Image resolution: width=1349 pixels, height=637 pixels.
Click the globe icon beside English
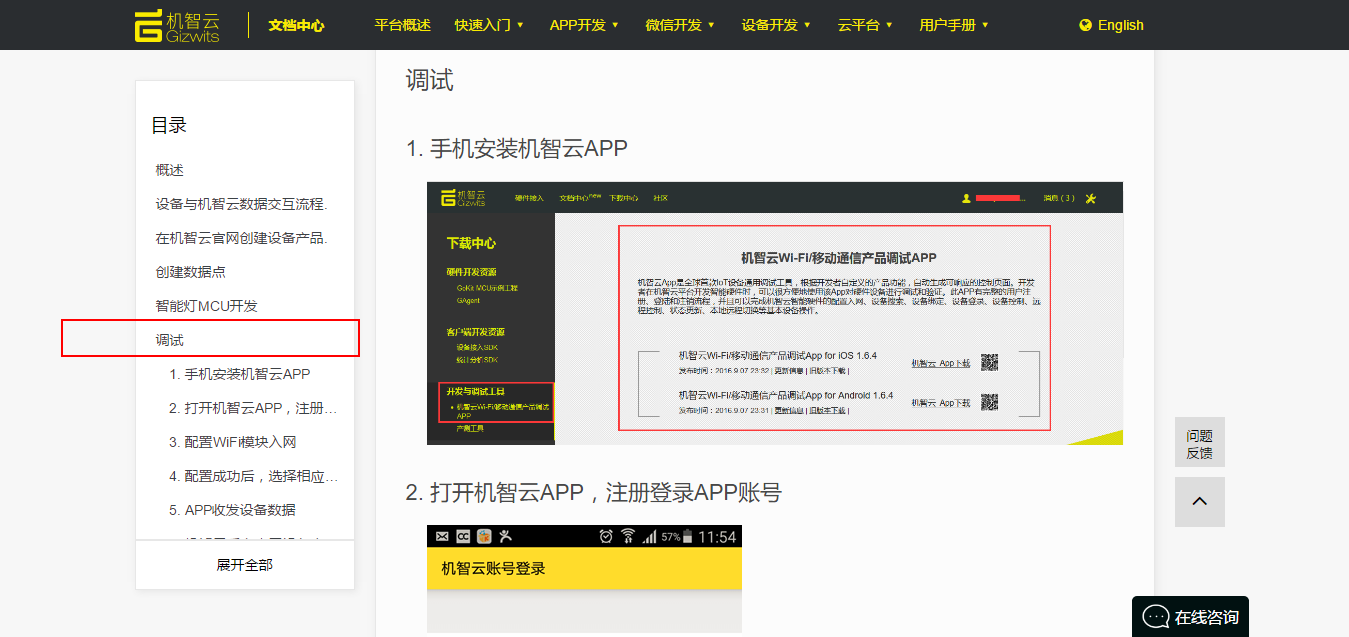pos(1085,25)
